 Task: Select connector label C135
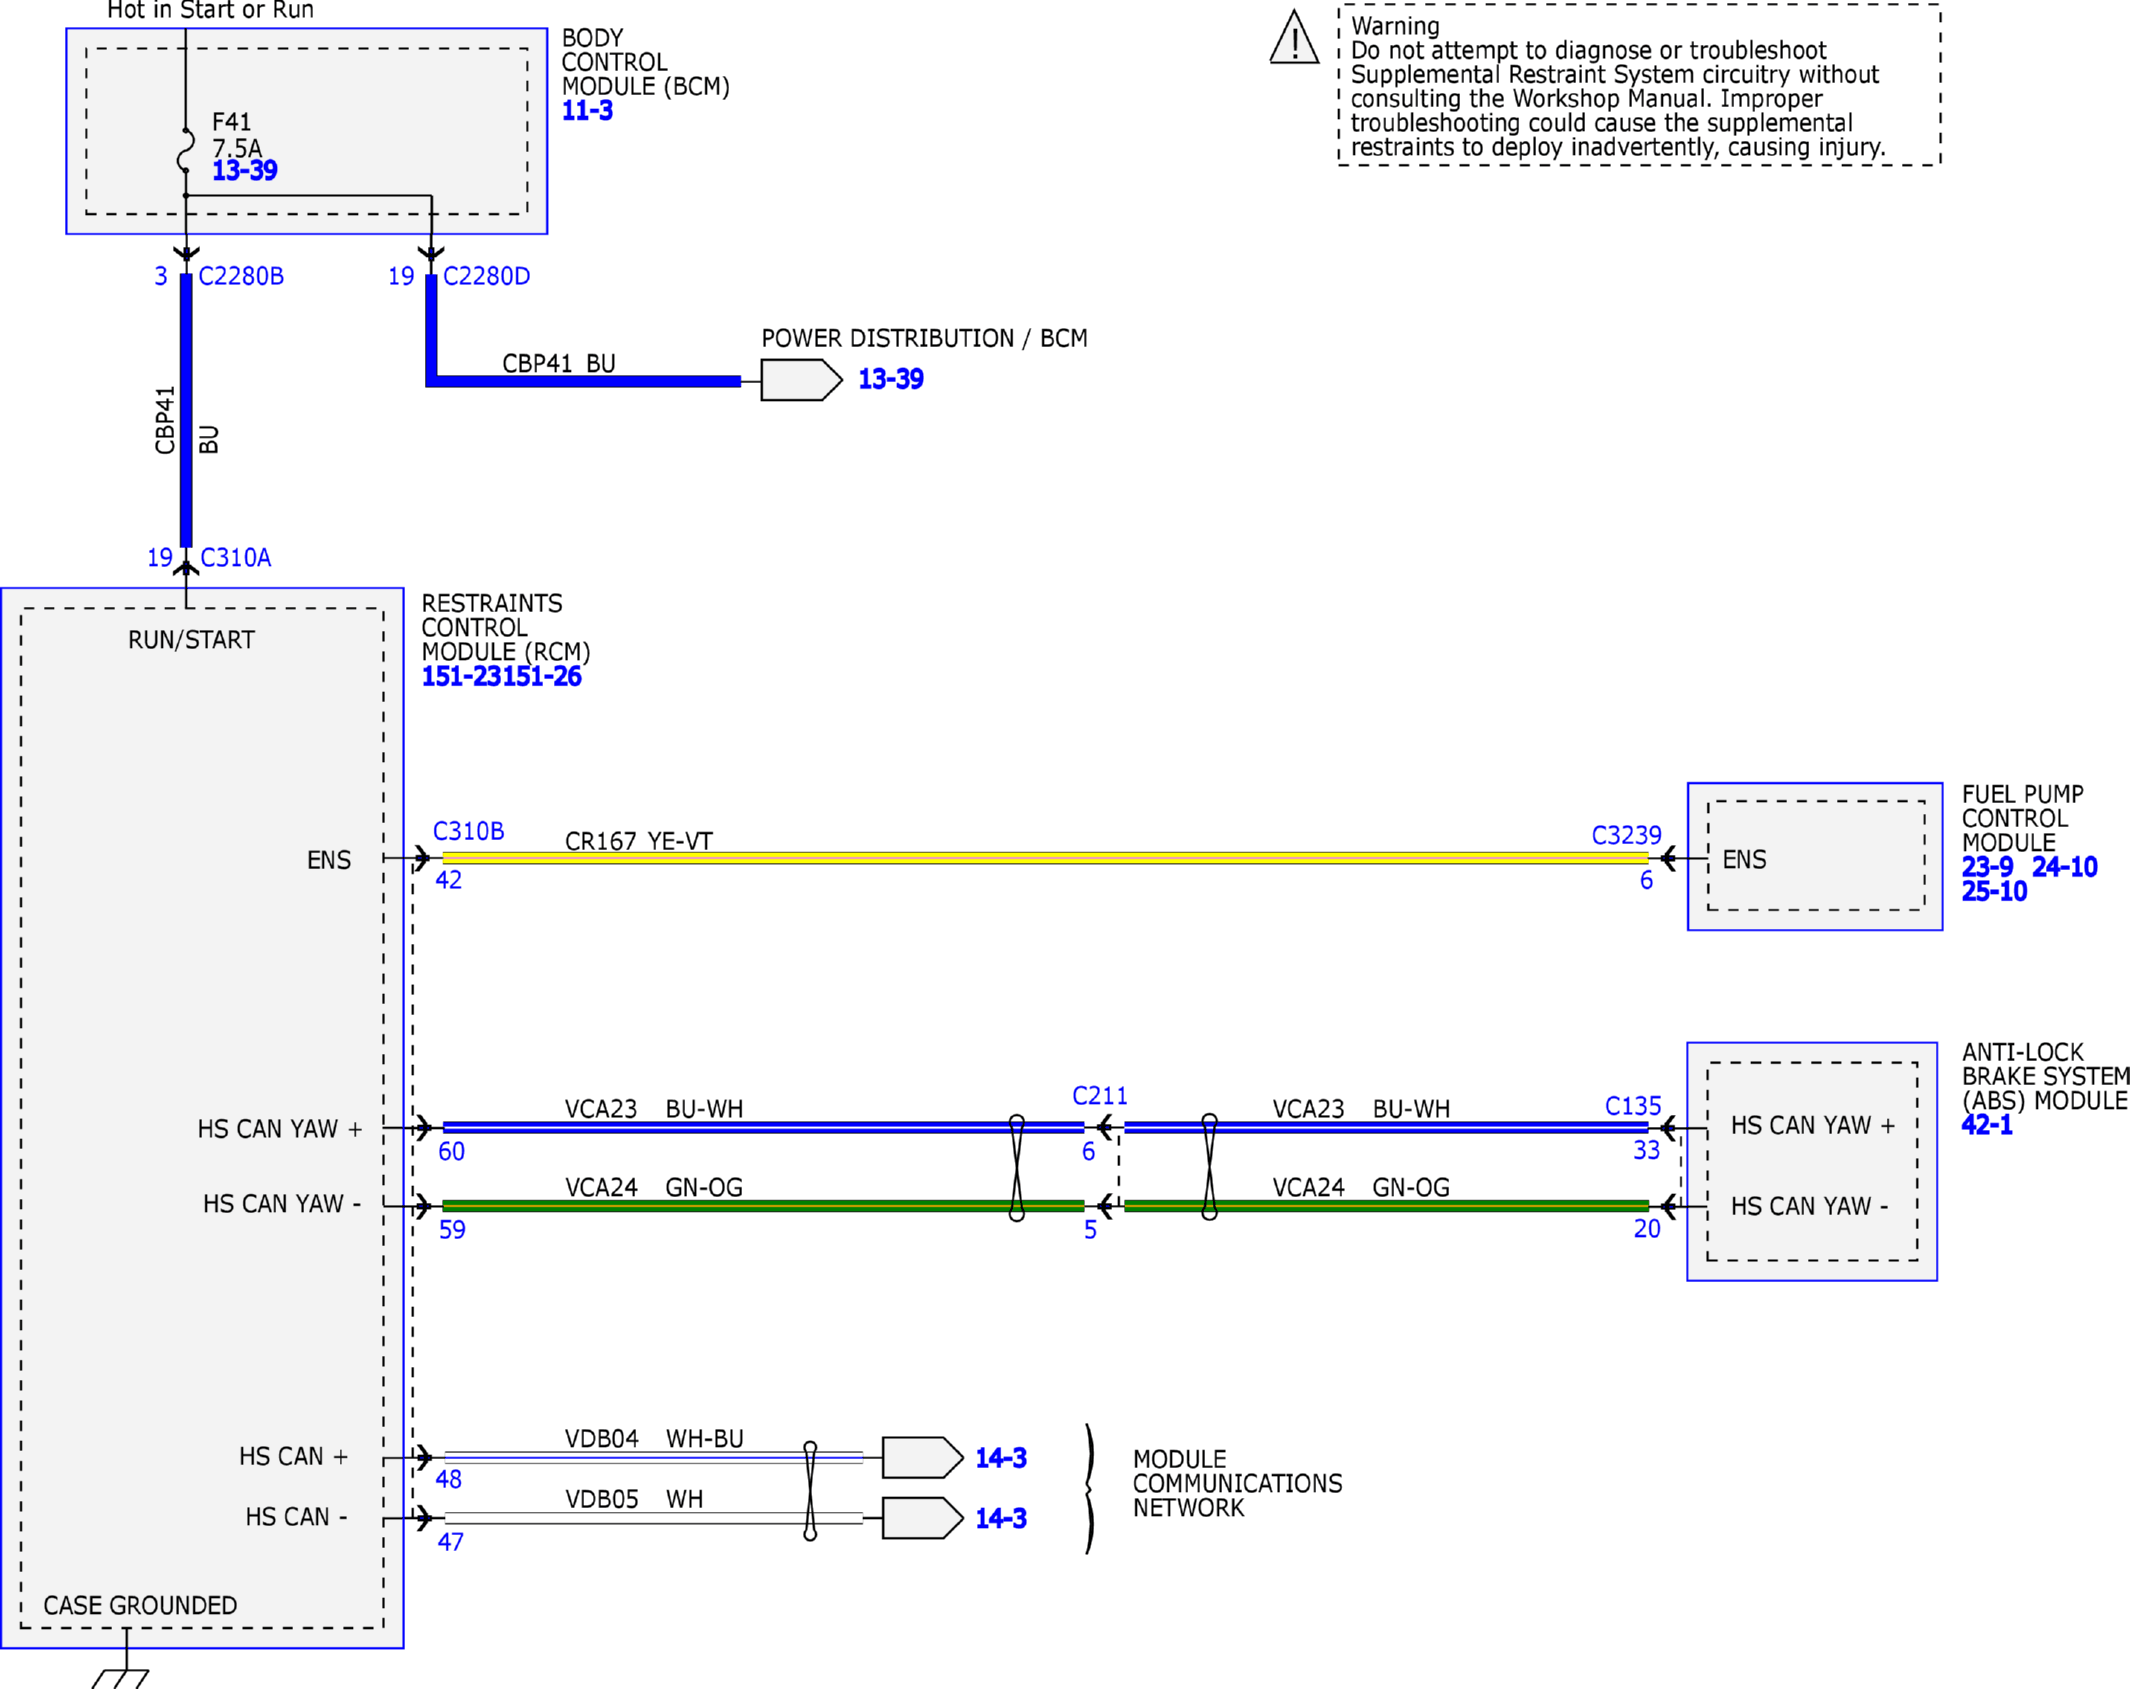(1633, 1107)
